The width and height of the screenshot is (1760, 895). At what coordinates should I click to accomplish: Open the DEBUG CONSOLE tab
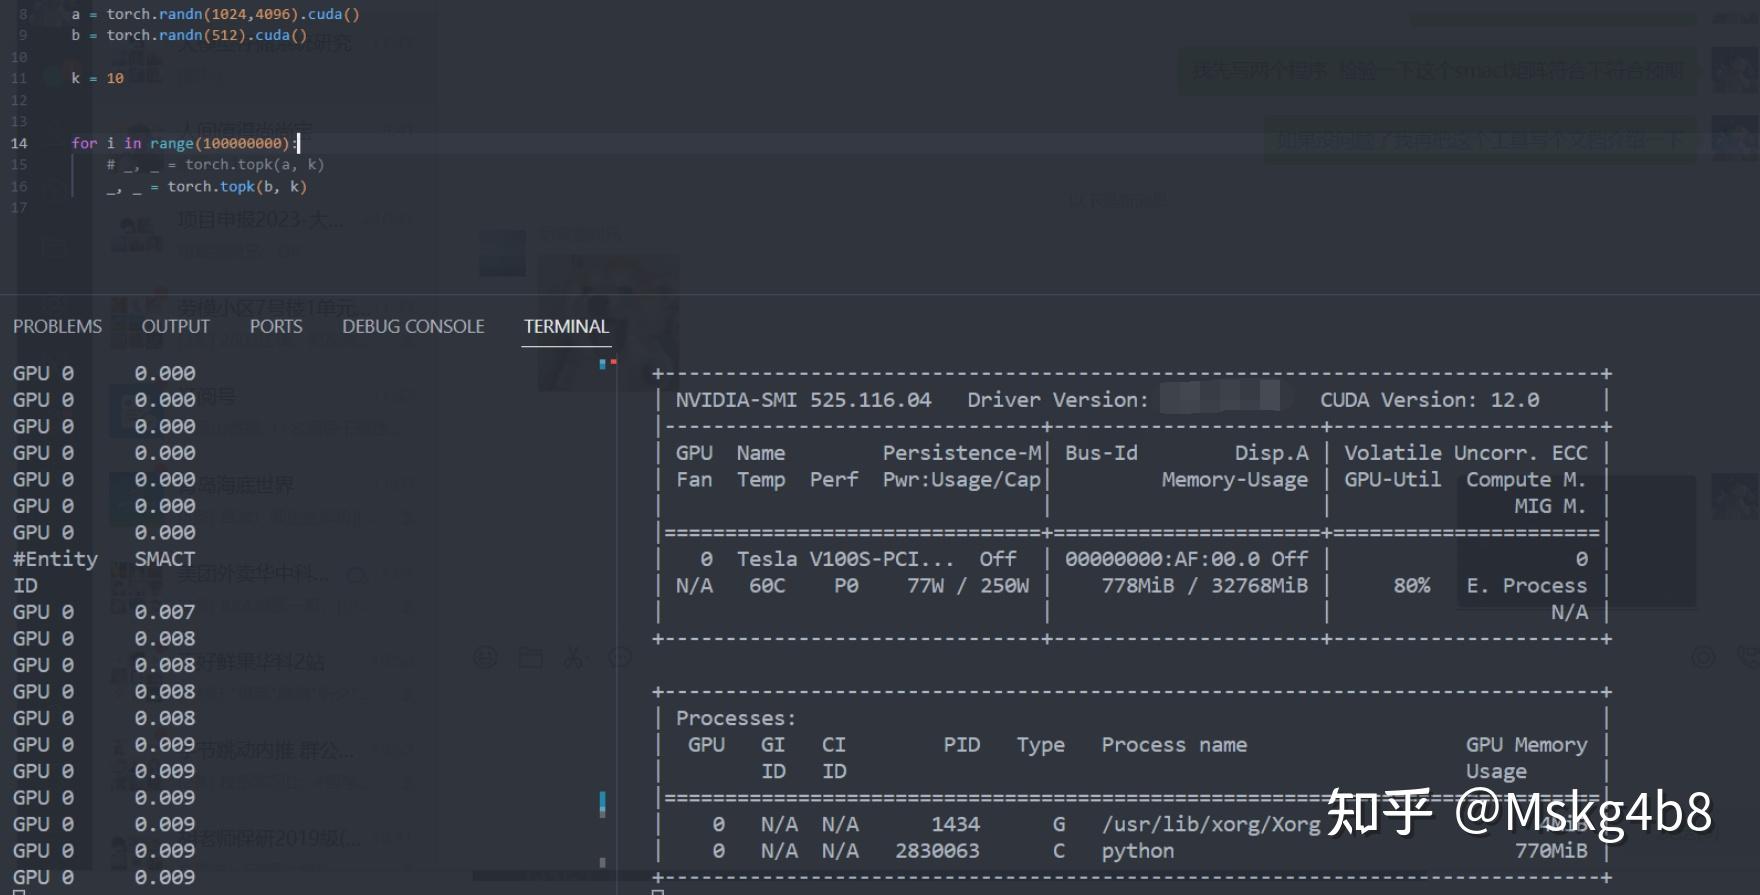[x=413, y=327]
